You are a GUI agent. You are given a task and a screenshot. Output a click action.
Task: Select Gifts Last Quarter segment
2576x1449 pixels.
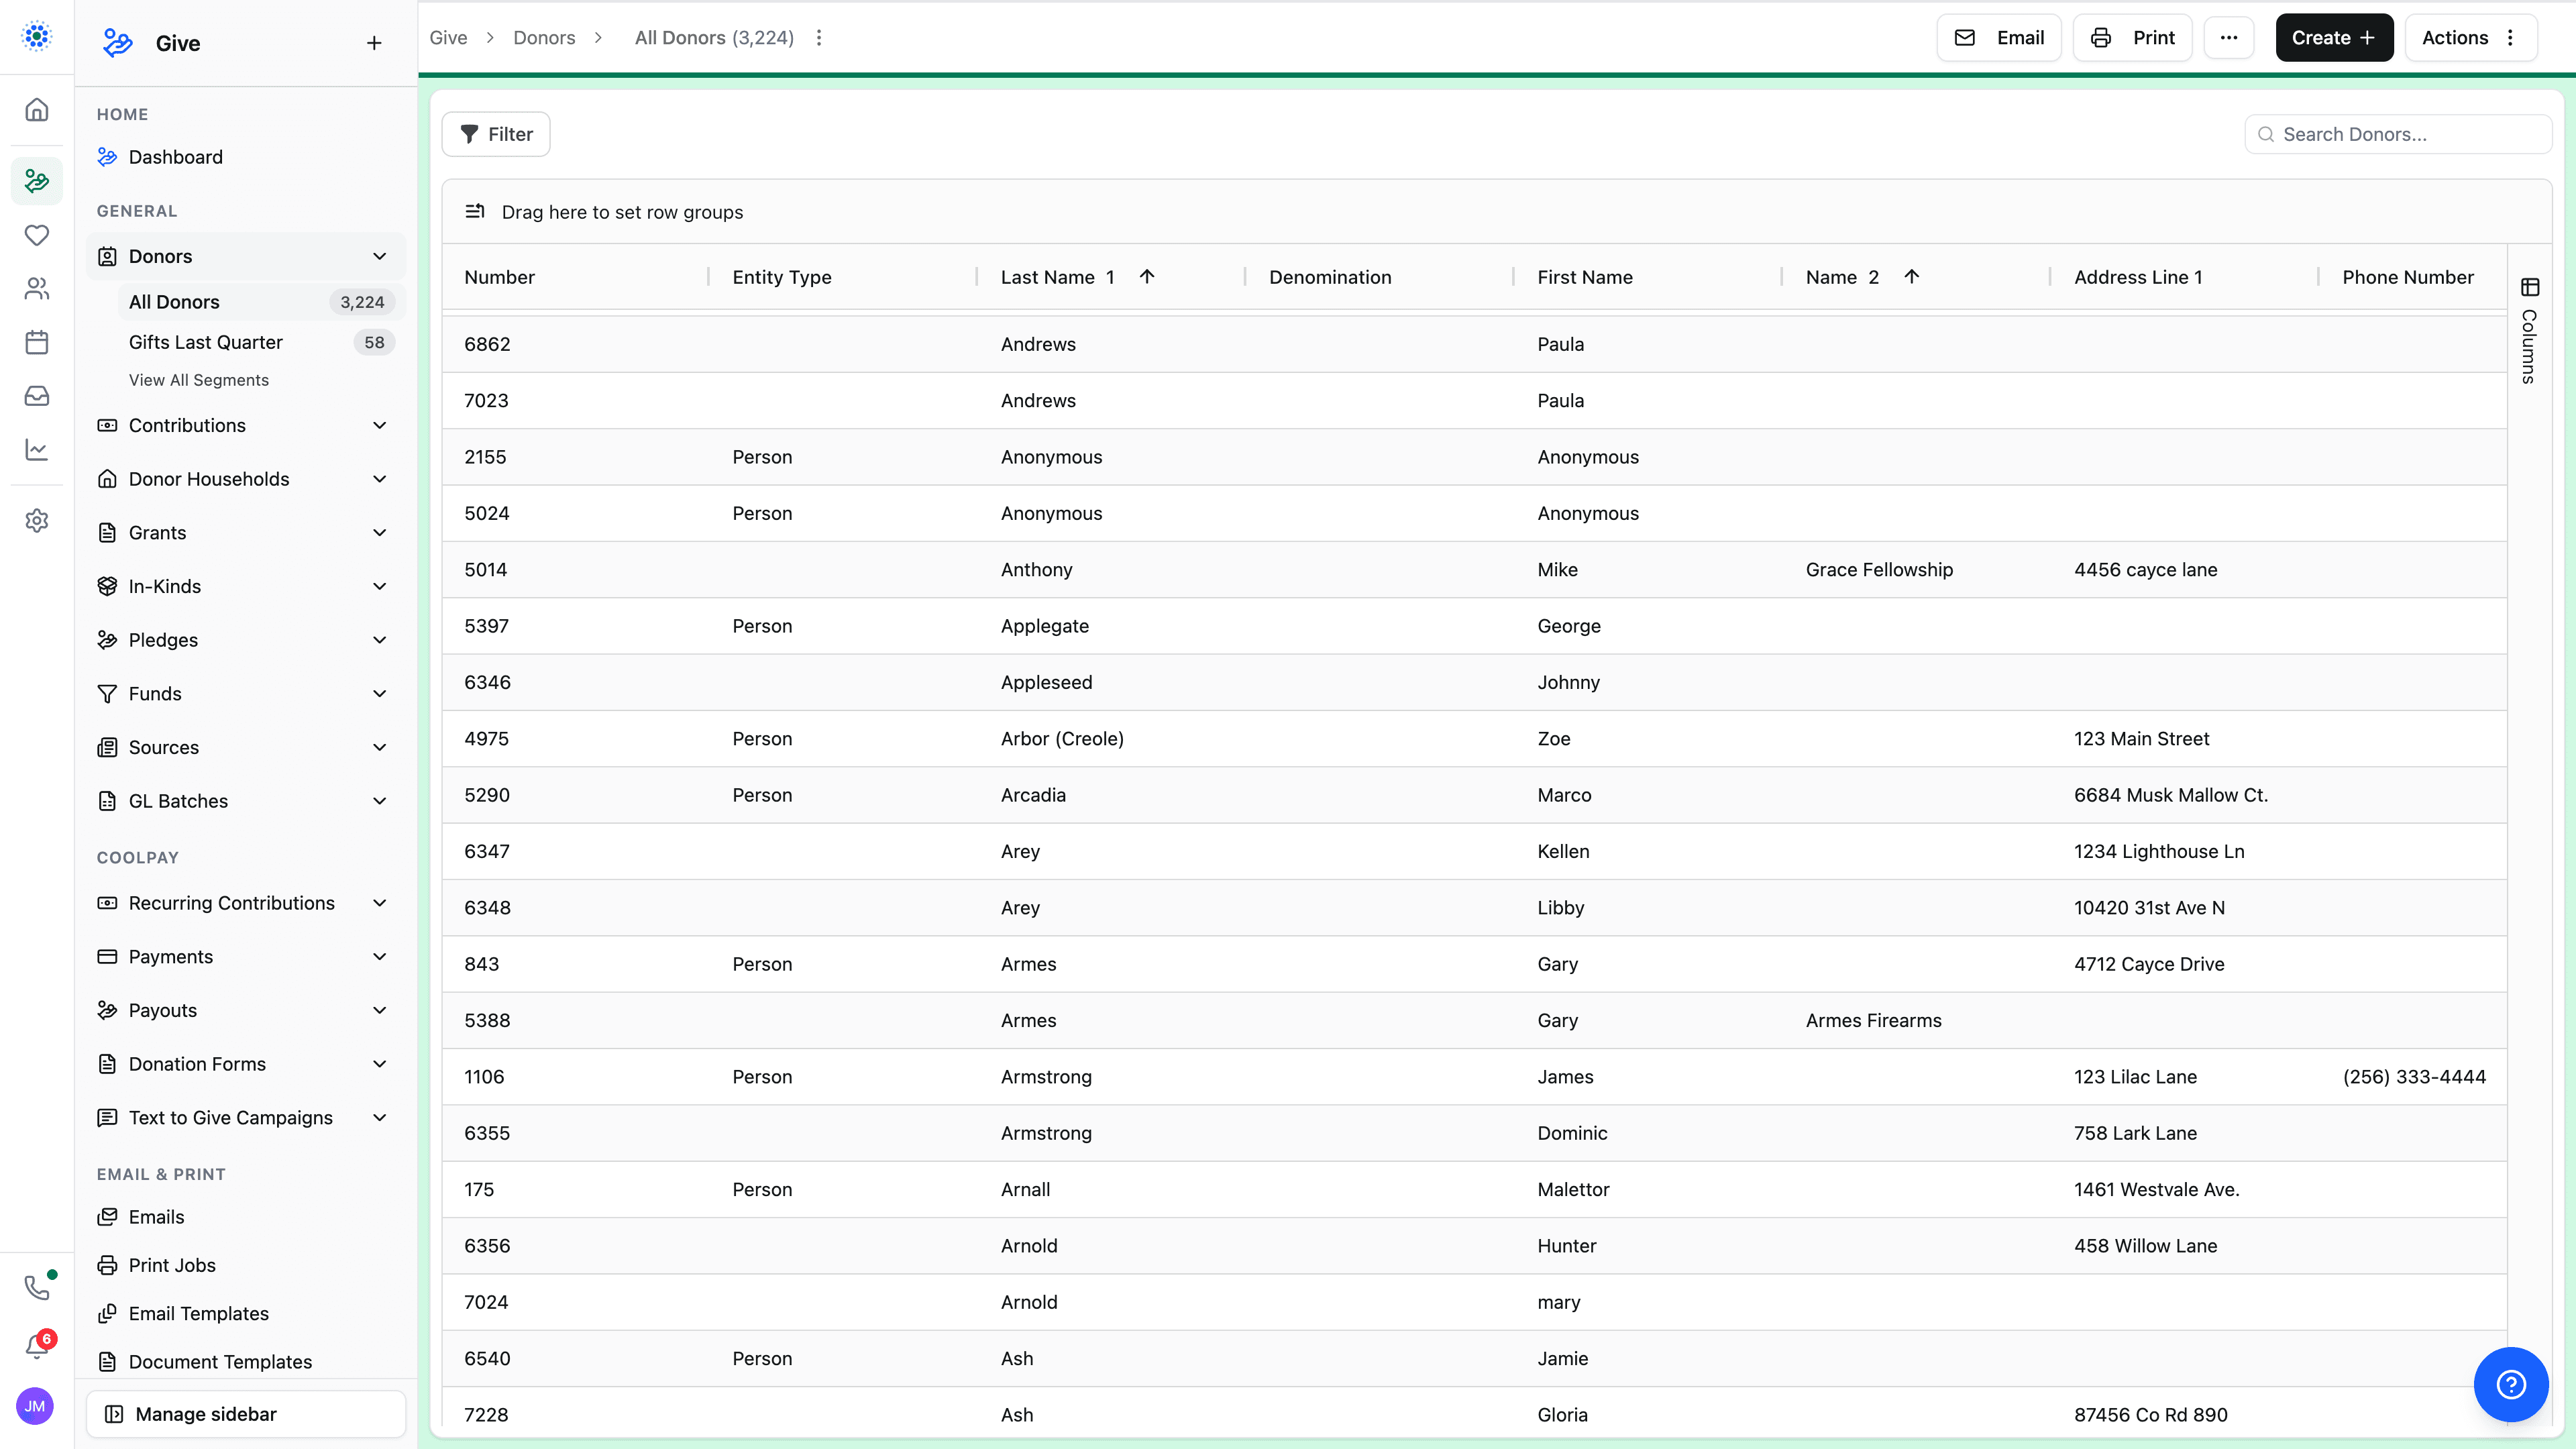262,342
